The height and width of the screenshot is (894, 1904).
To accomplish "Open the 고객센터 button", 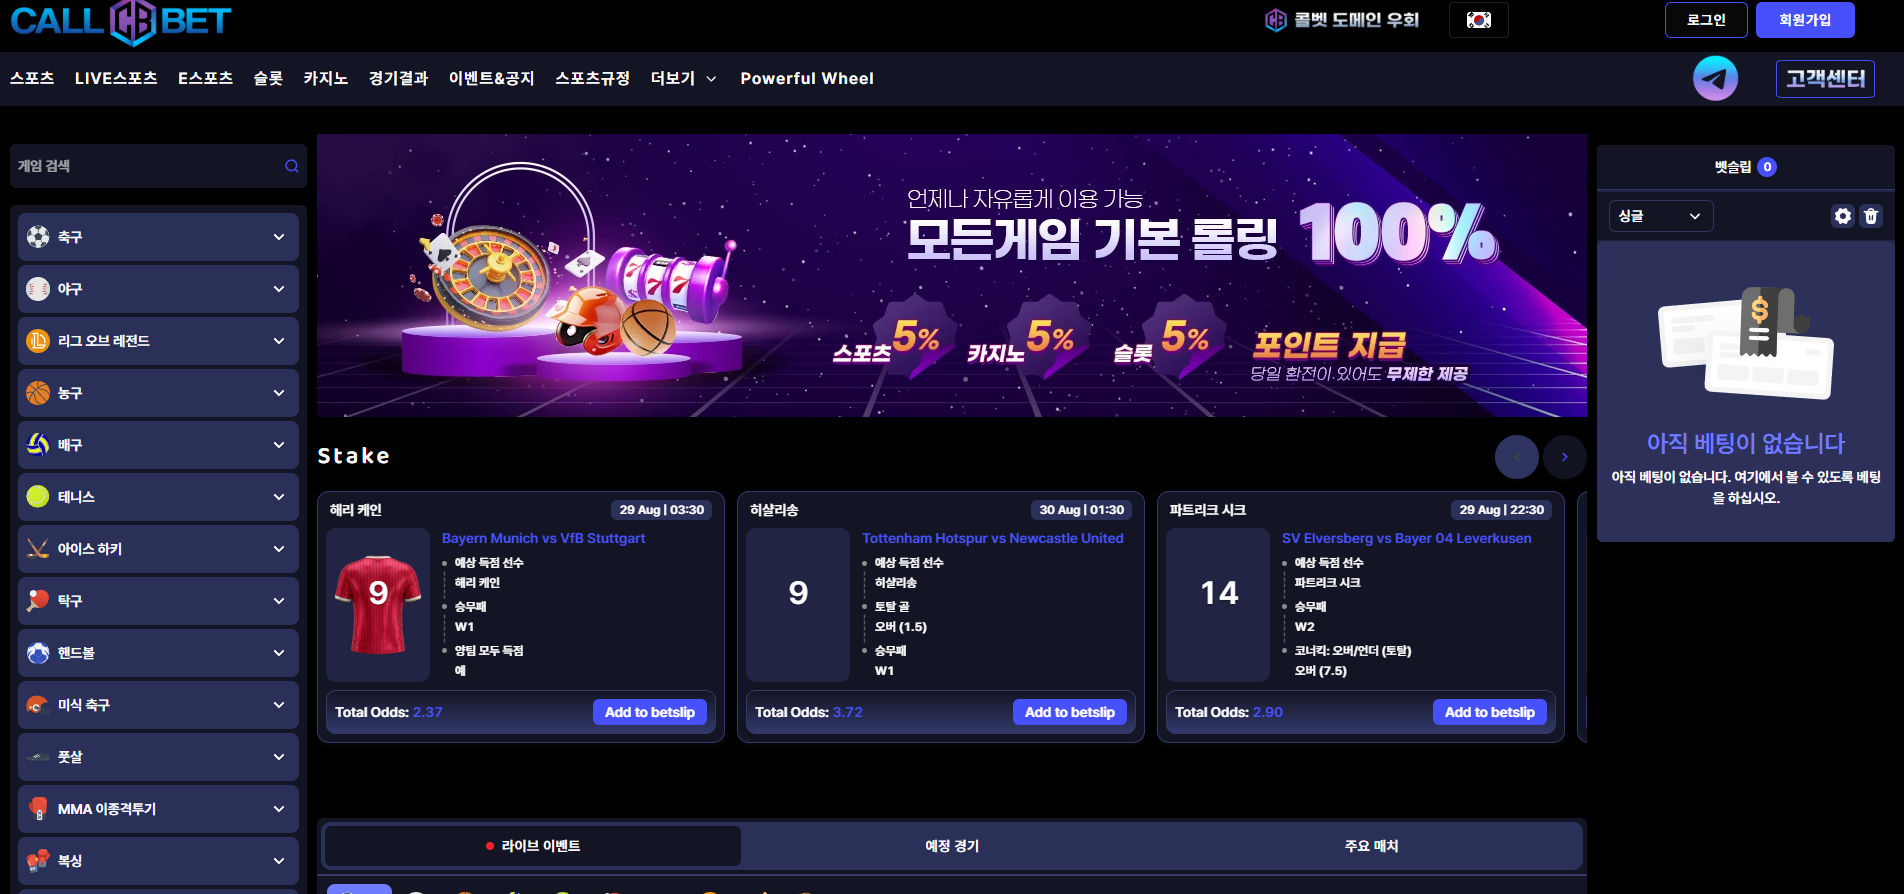I will click(1825, 79).
